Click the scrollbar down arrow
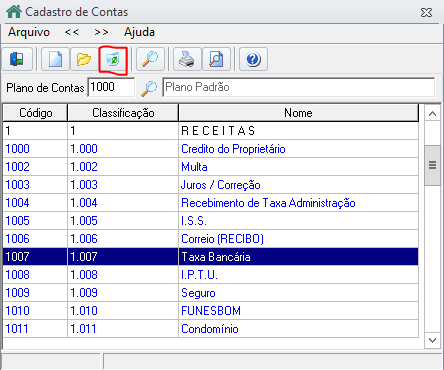444x370 pixels. [x=432, y=340]
